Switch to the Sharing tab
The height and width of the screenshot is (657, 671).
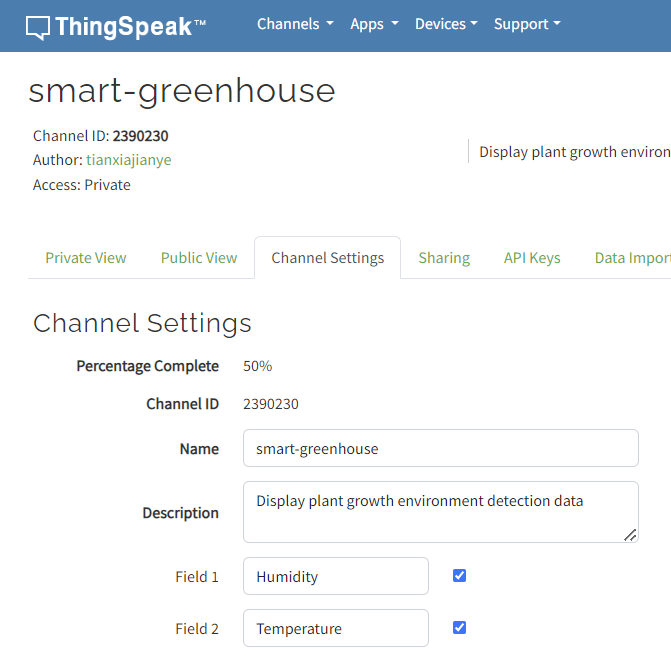click(x=444, y=258)
